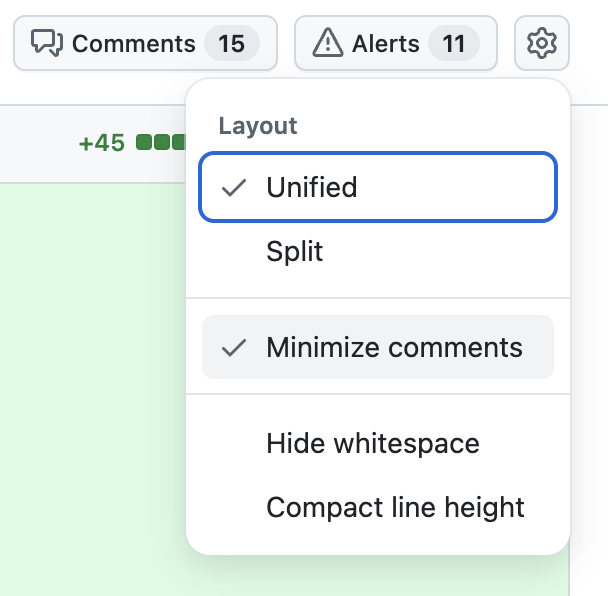Click the Layout section heading
608x596 pixels.
(x=258, y=126)
